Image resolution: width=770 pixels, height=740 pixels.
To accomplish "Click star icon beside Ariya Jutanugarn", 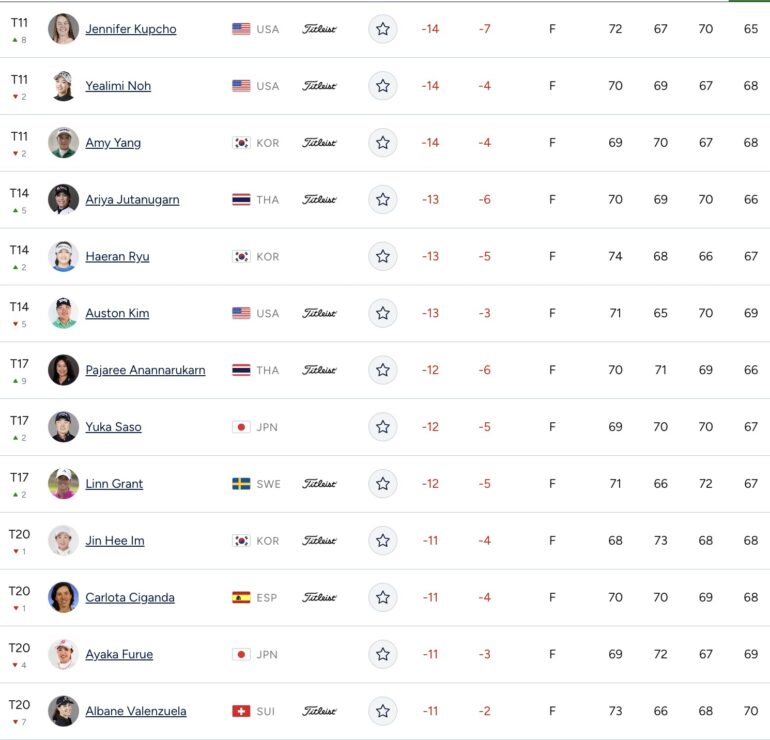I will (x=383, y=199).
